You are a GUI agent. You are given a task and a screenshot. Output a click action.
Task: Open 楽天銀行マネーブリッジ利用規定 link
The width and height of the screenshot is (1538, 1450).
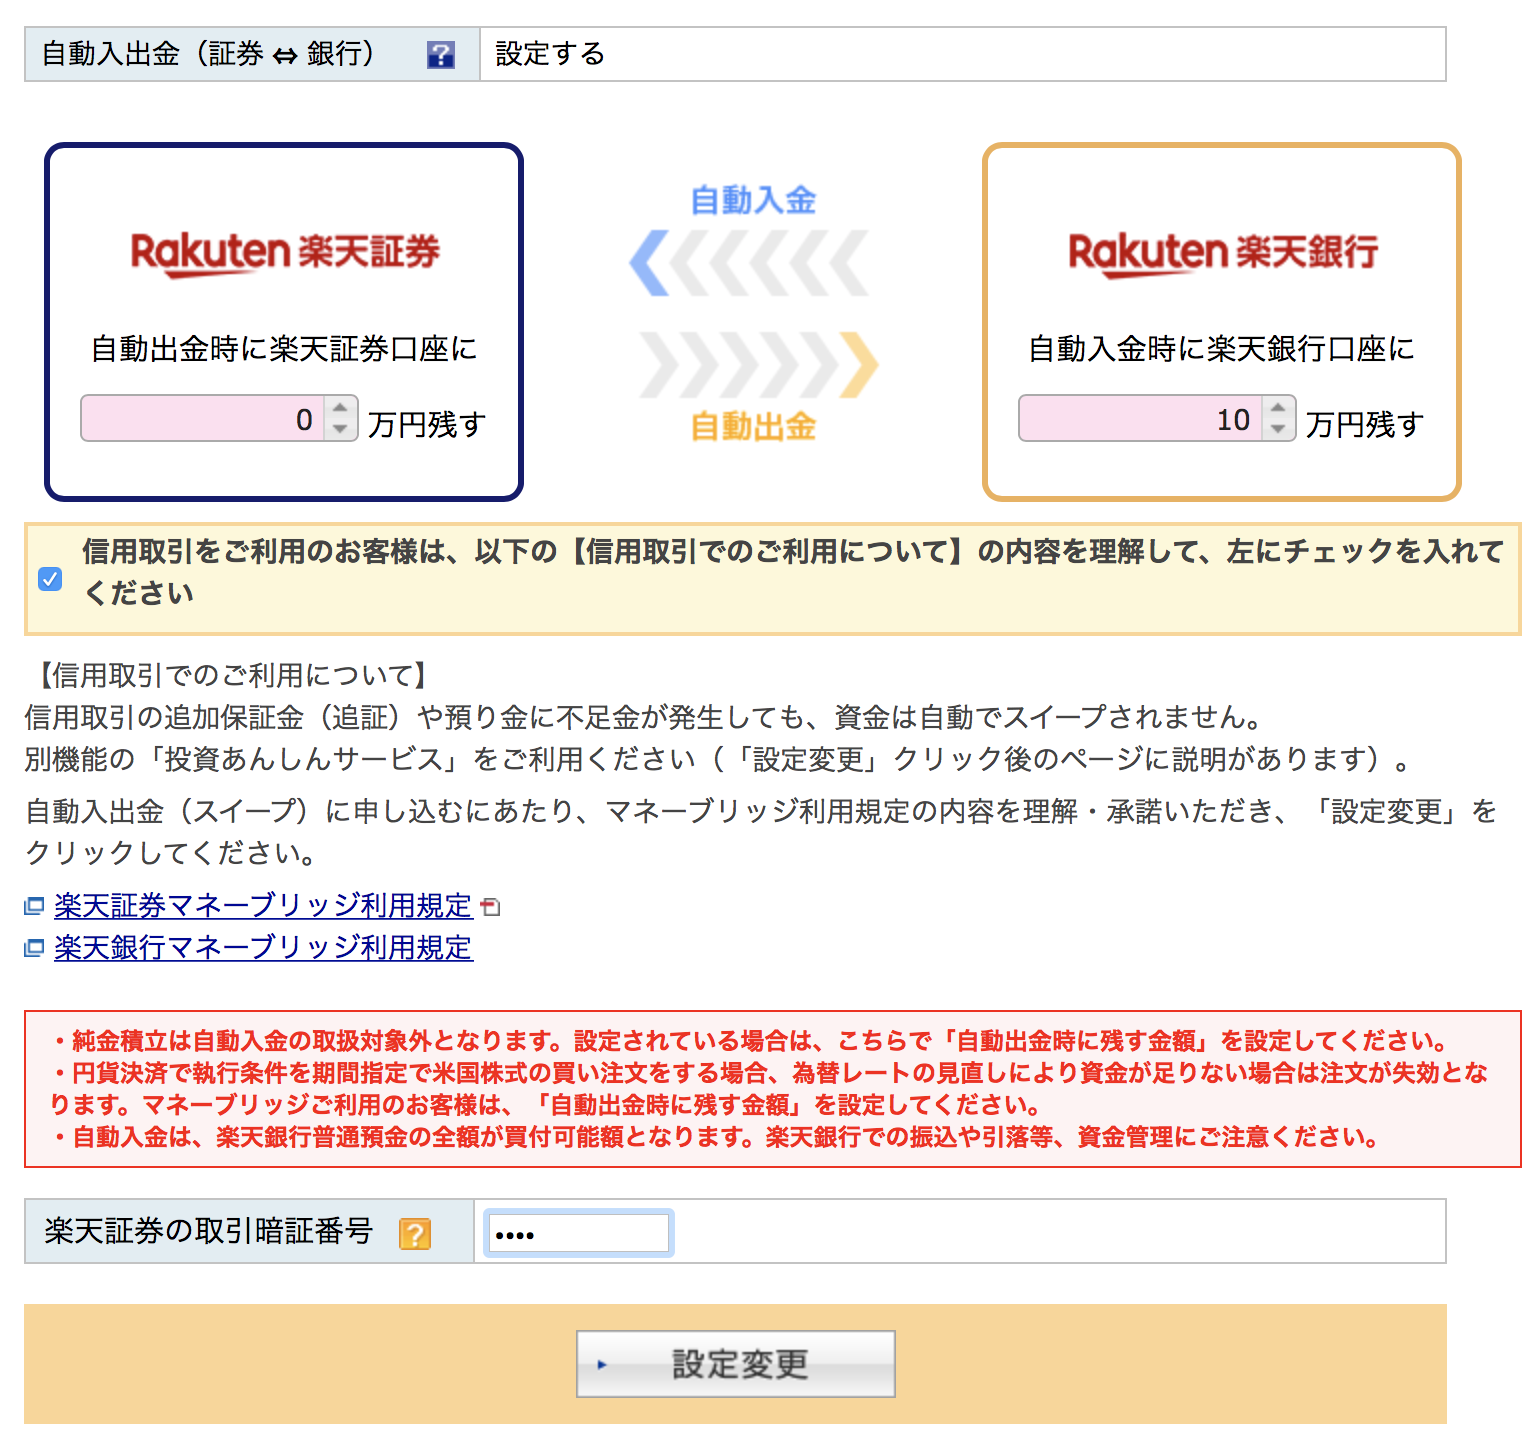tap(263, 948)
